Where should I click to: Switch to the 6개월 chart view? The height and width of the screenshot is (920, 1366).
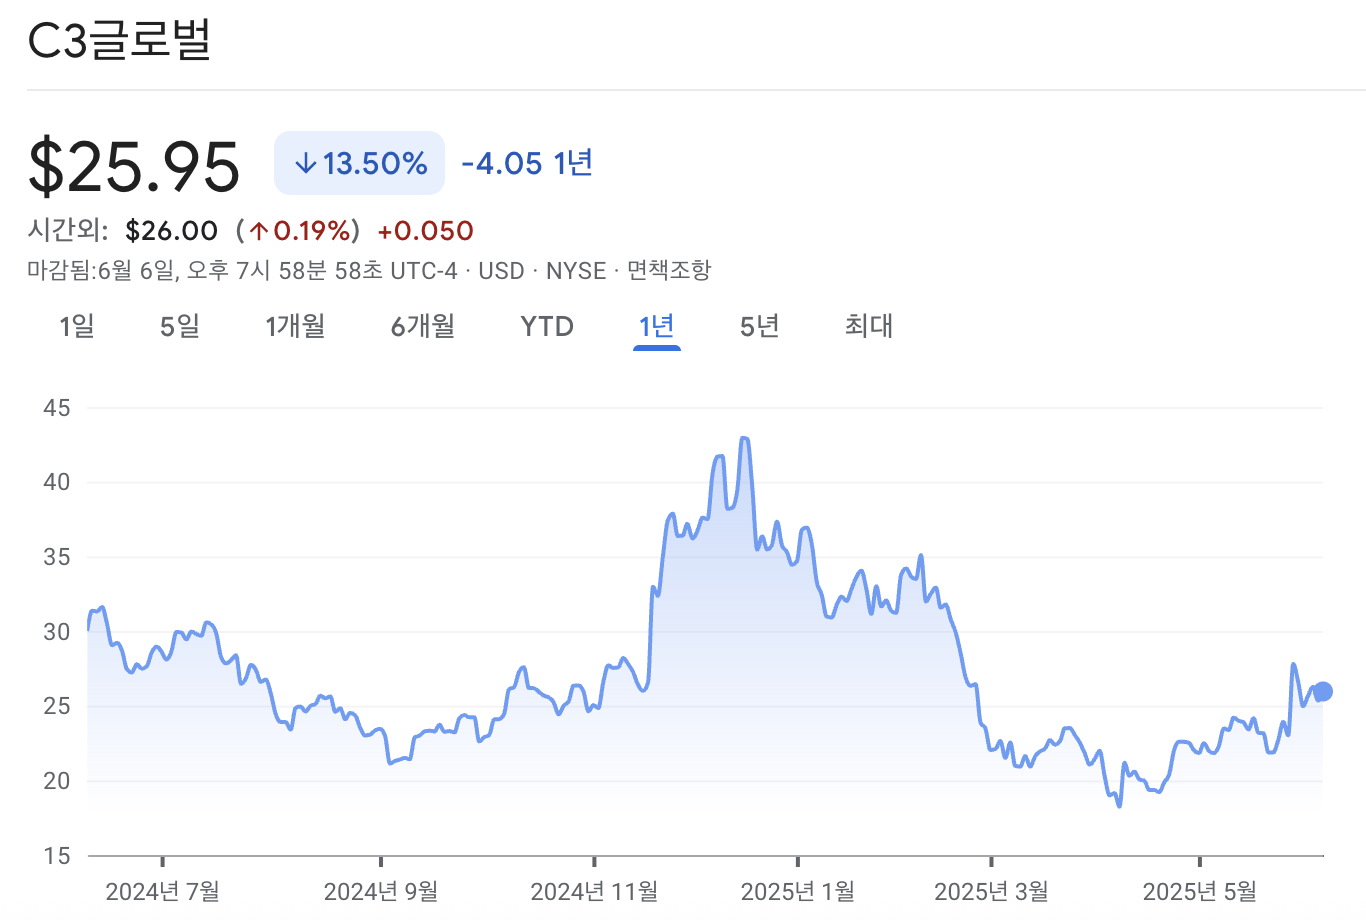pyautogui.click(x=421, y=326)
